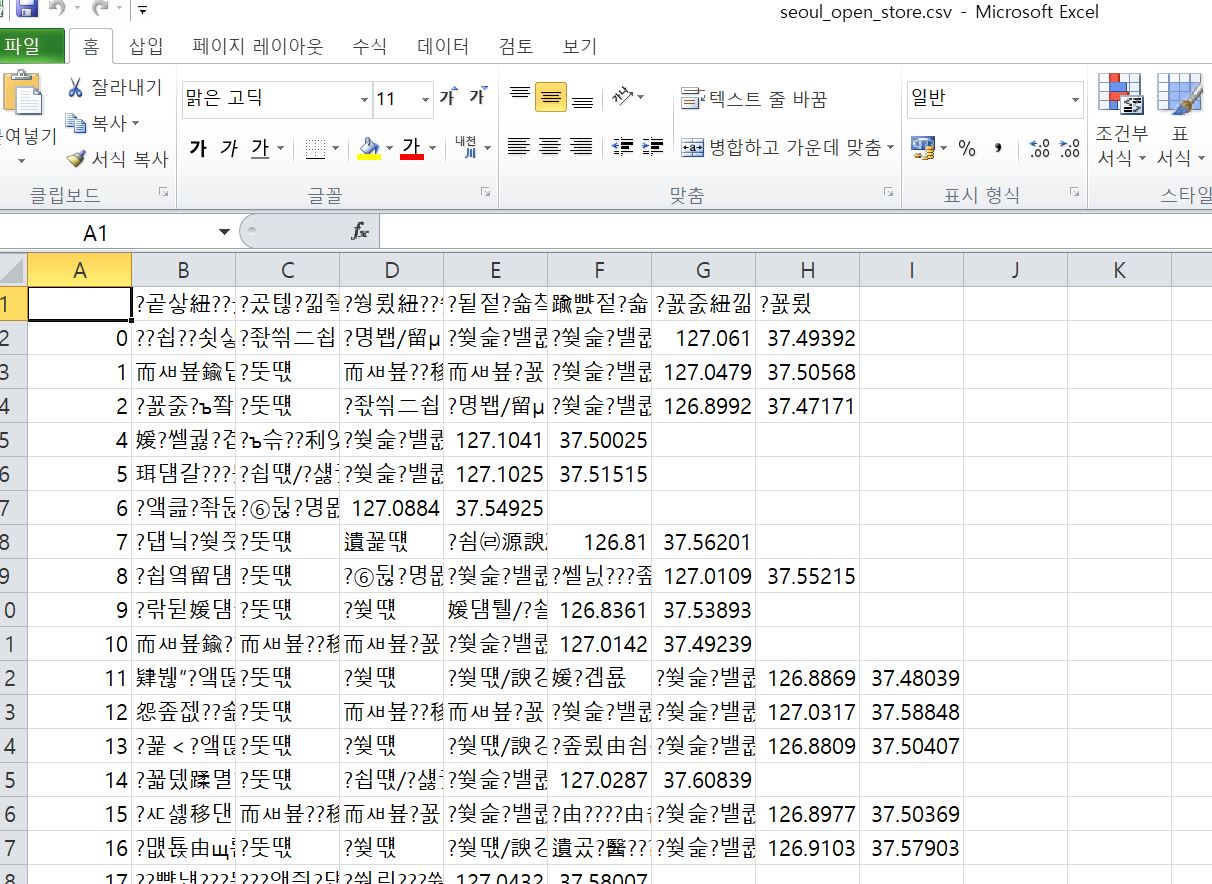Click the decrease decimal icon
The width and height of the screenshot is (1212, 884).
coord(1069,148)
